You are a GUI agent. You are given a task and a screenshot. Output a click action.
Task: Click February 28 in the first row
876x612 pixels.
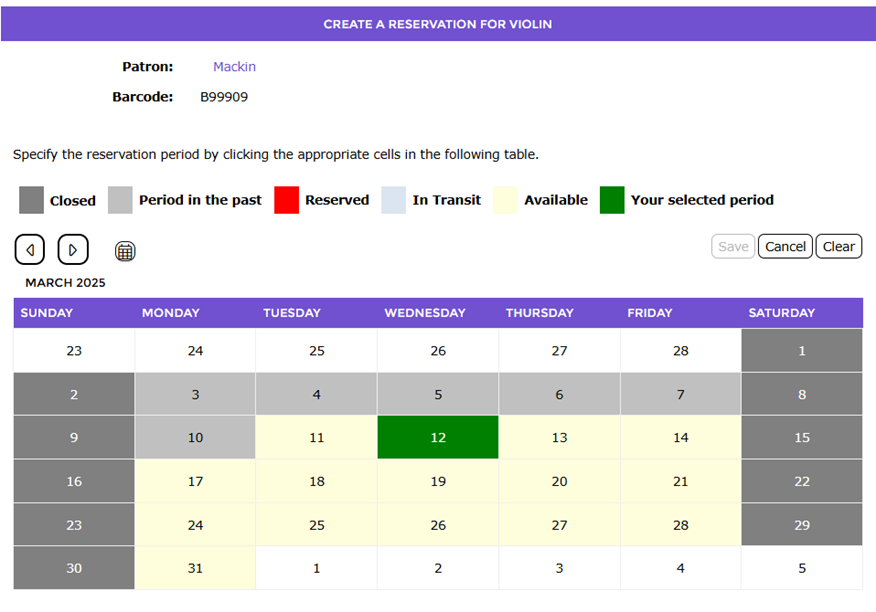[x=680, y=350]
